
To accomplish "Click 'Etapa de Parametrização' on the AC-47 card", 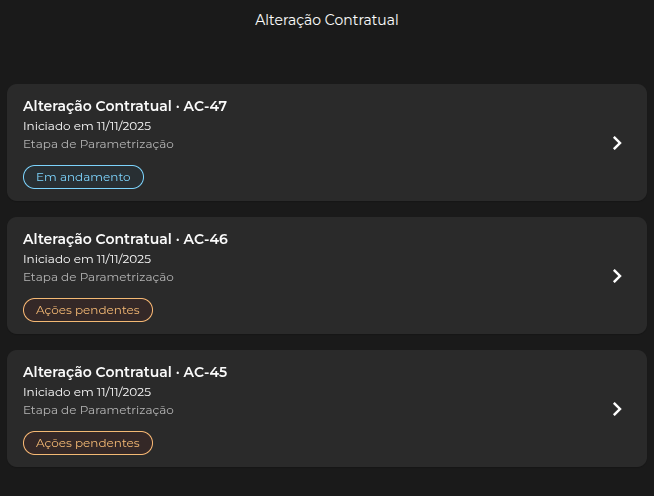I will (98, 144).
